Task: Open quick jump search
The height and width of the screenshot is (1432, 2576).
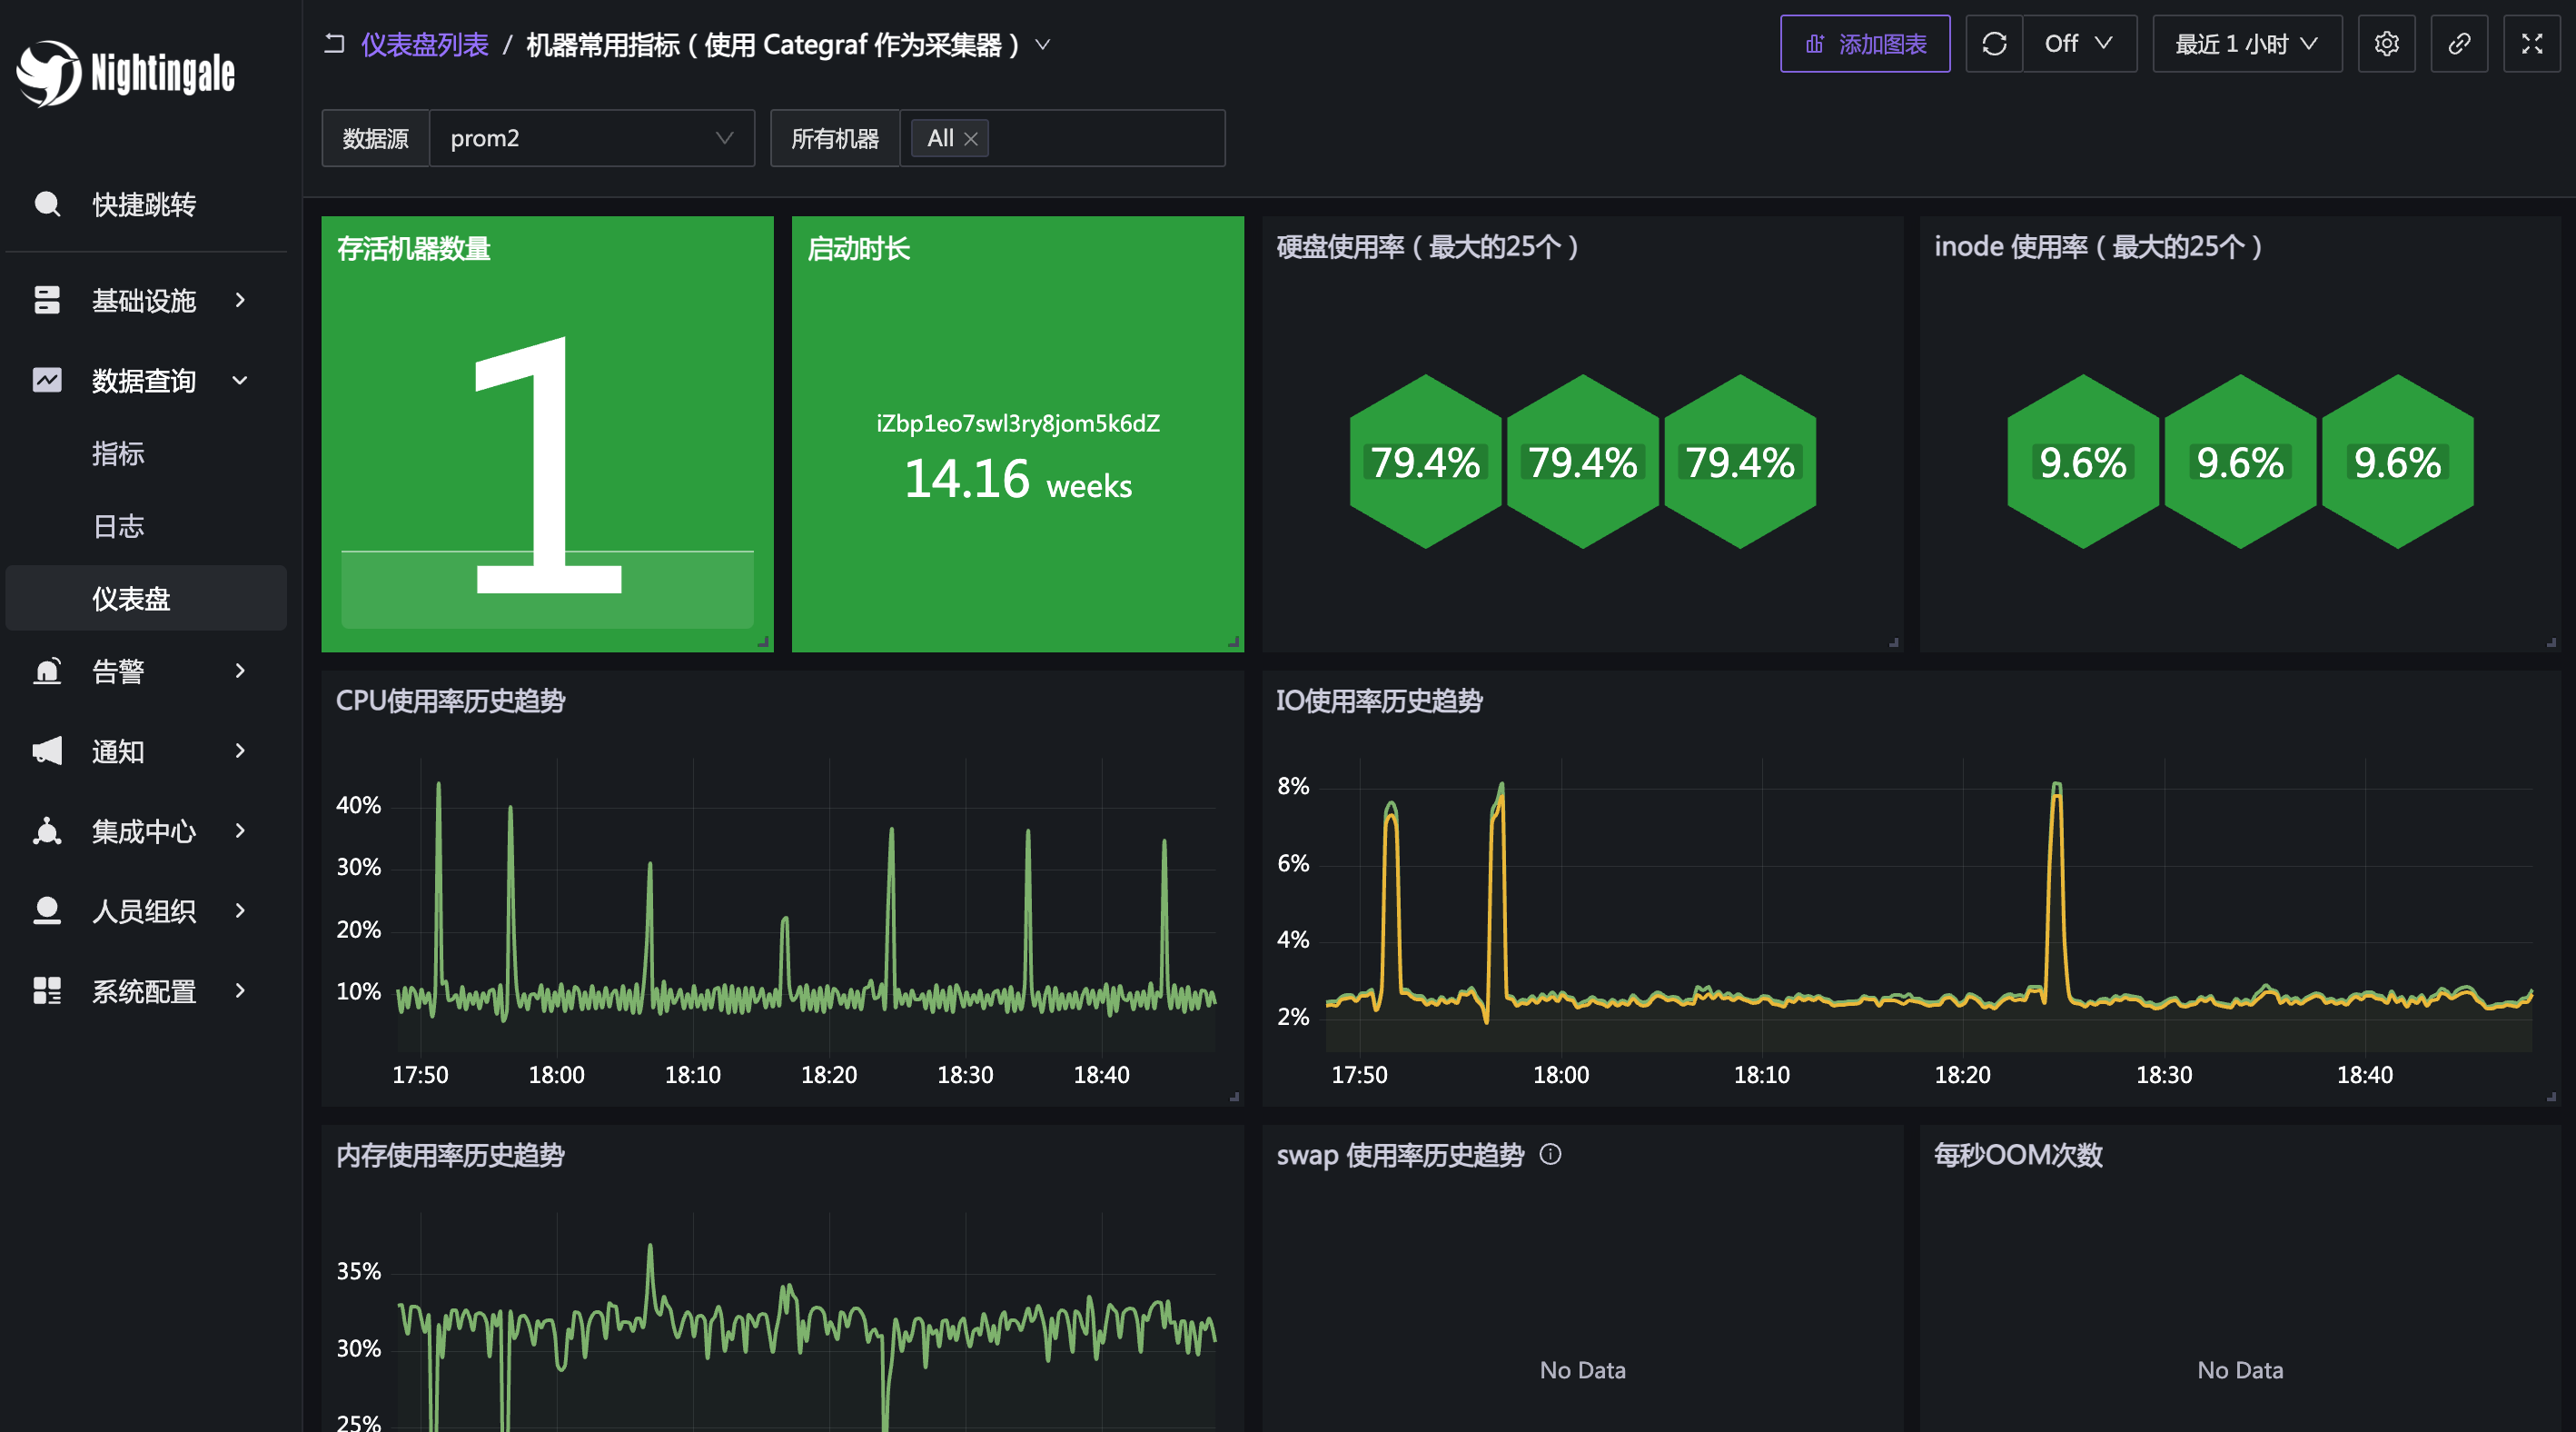Action: tap(144, 205)
